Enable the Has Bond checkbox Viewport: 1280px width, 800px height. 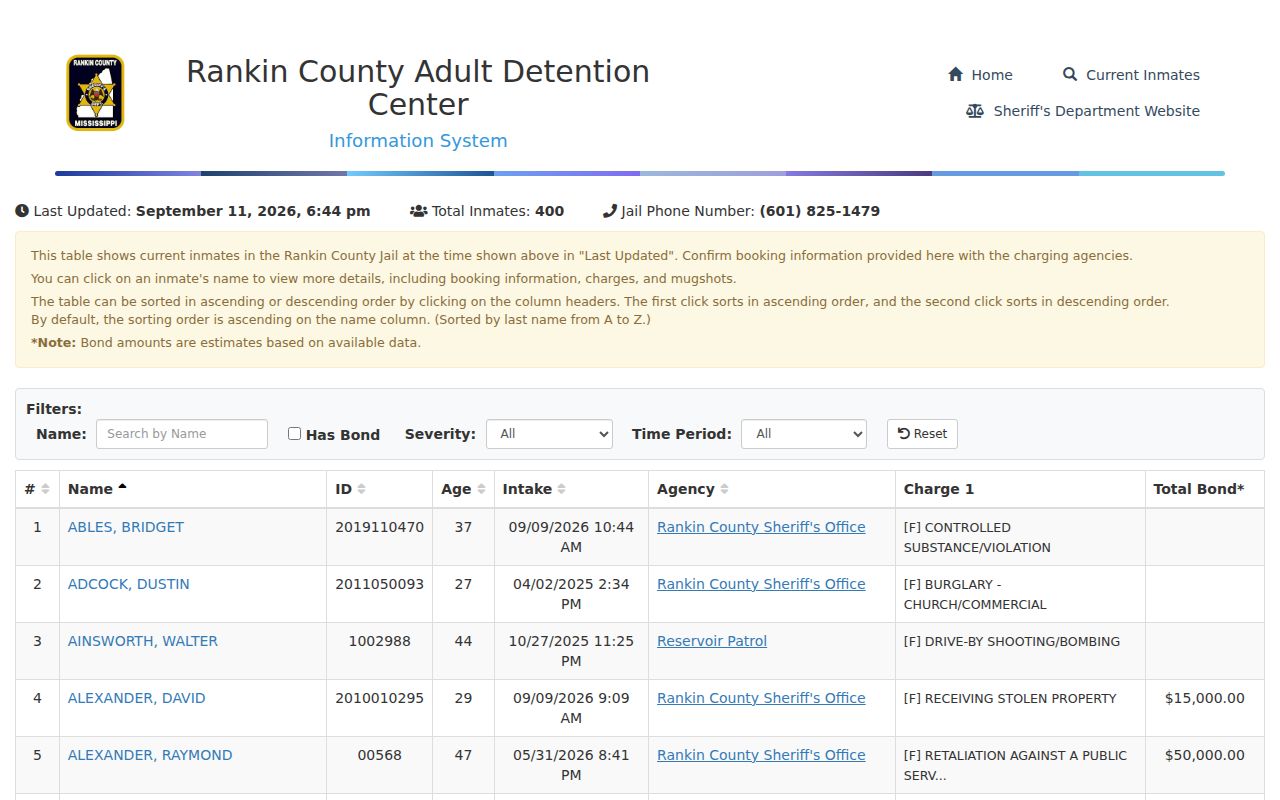click(x=294, y=434)
